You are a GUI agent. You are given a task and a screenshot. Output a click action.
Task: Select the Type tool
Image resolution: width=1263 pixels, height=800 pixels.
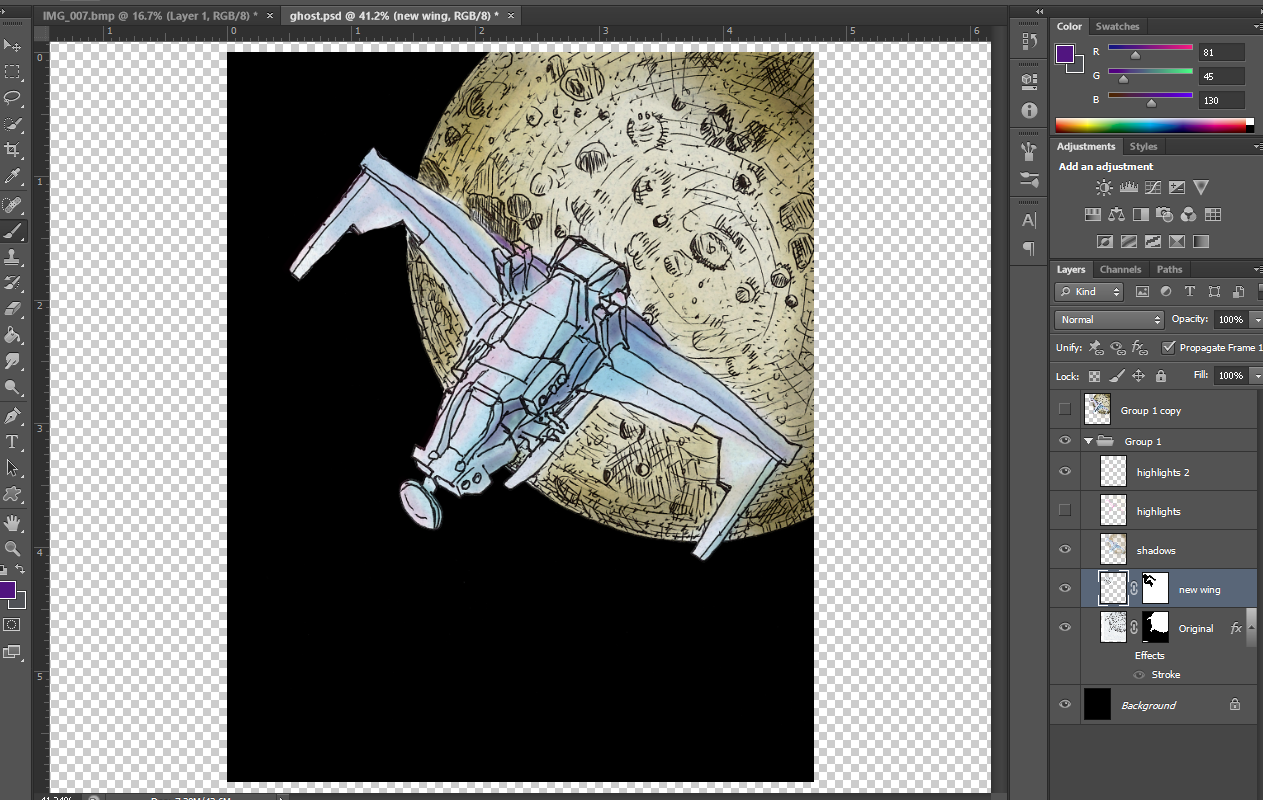[x=13, y=441]
